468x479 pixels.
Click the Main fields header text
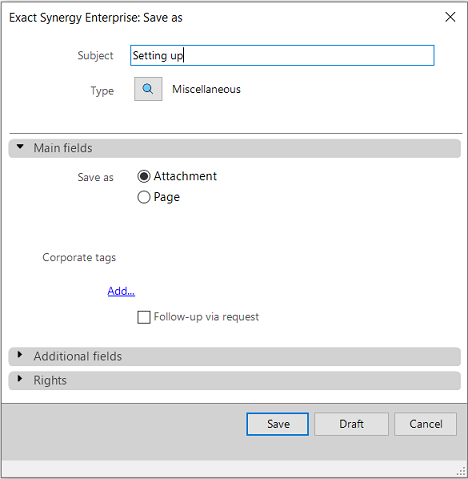63,148
